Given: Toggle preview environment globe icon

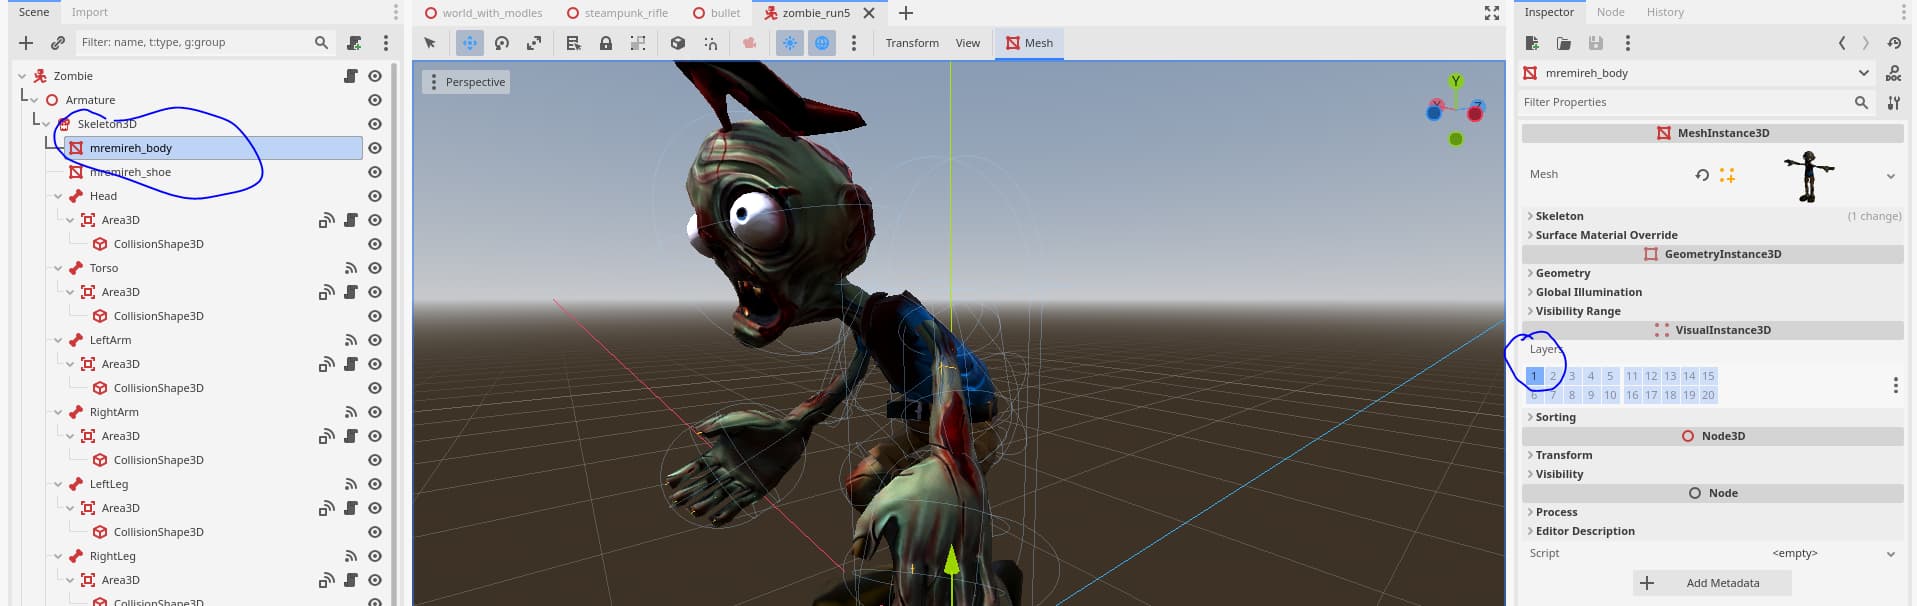Looking at the screenshot, I should (822, 43).
